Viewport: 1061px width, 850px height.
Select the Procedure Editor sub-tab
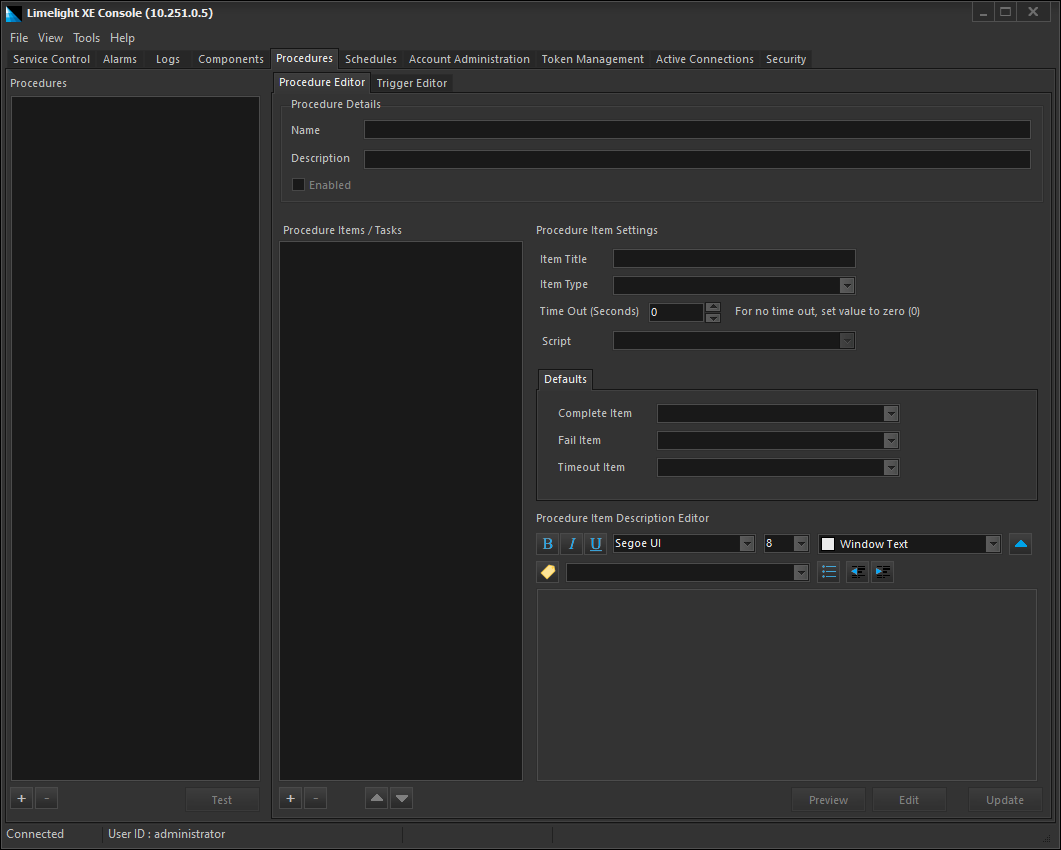(x=322, y=83)
